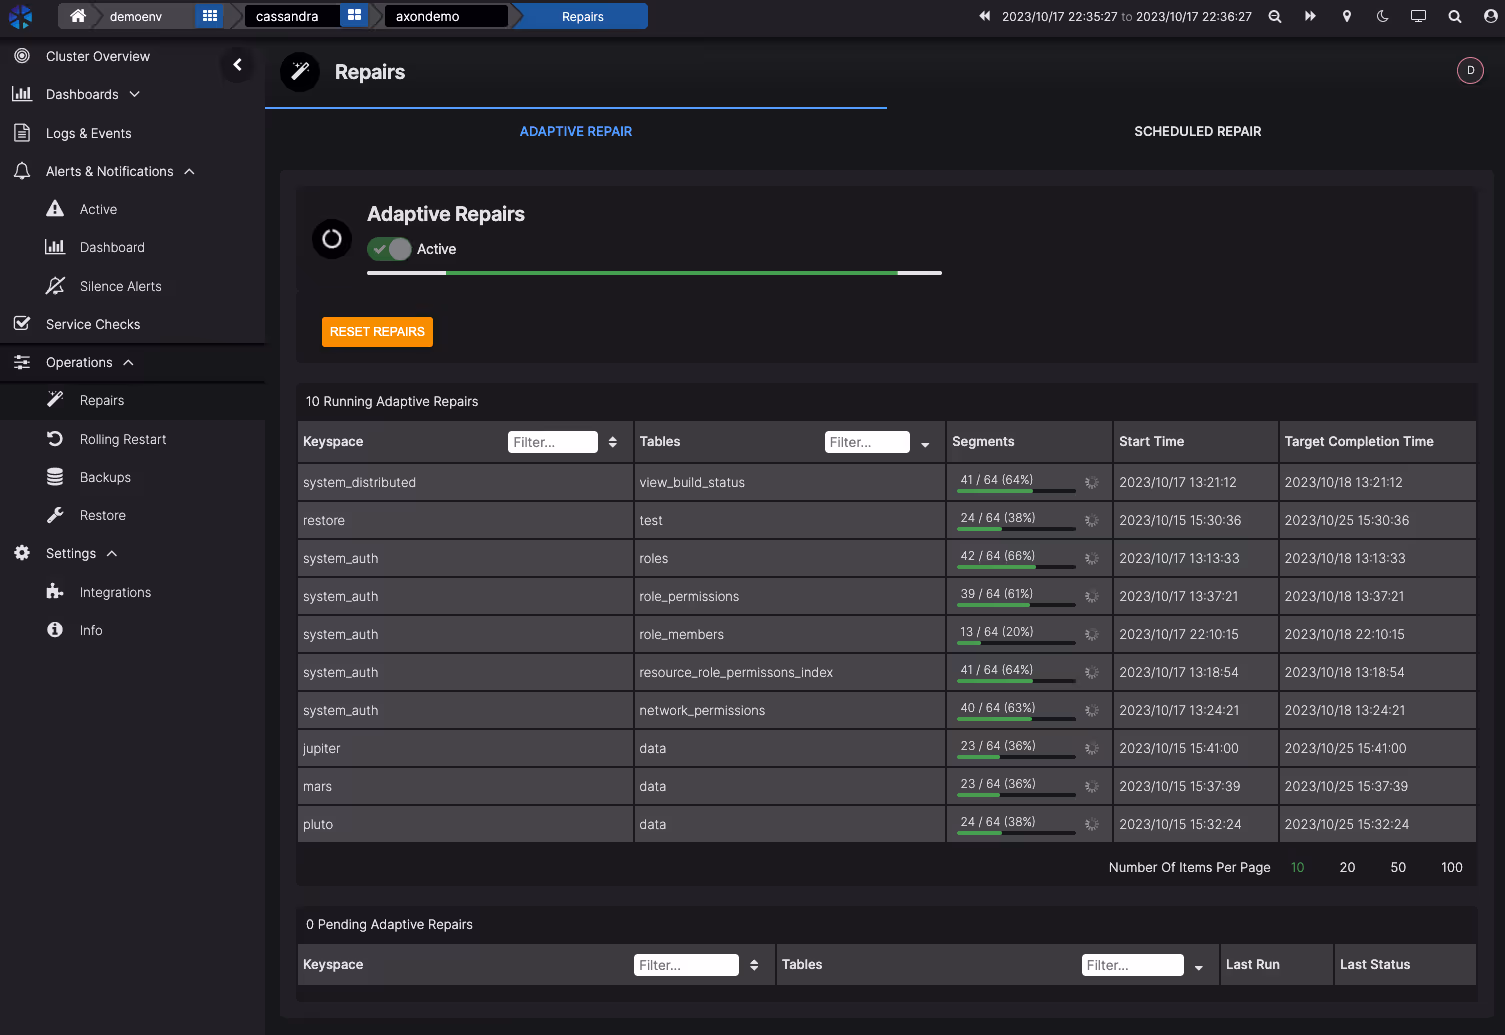Viewport: 1505px width, 1035px height.
Task: Open the user account icon
Action: [1490, 16]
